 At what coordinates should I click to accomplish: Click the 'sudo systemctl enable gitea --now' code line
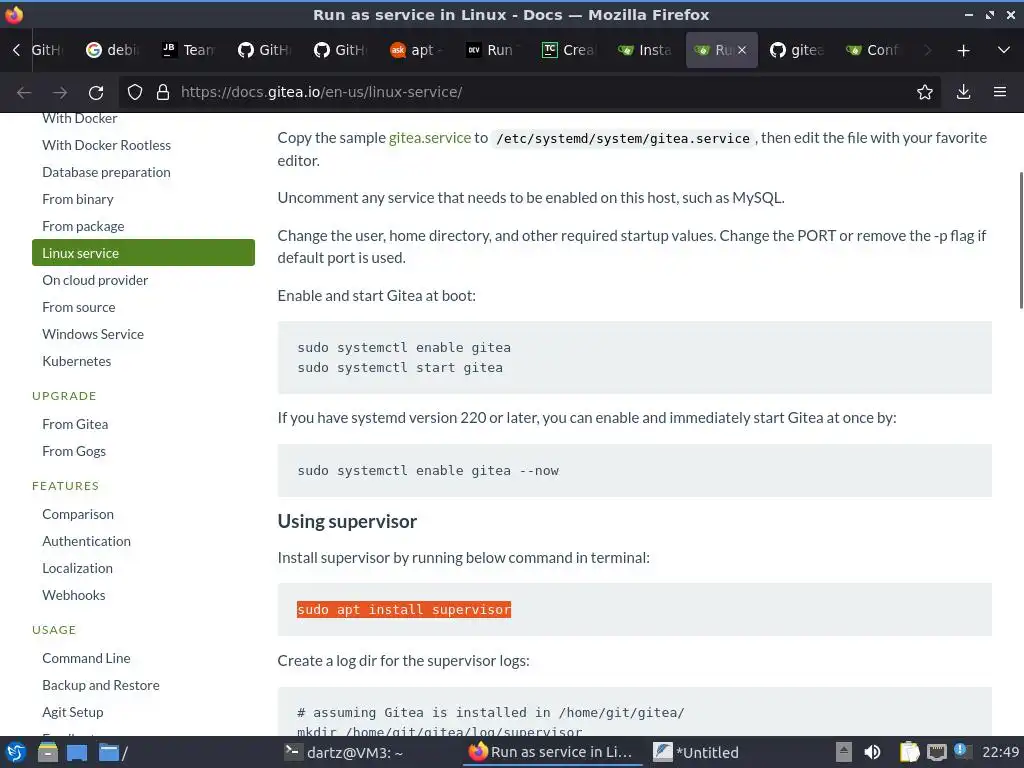428,471
